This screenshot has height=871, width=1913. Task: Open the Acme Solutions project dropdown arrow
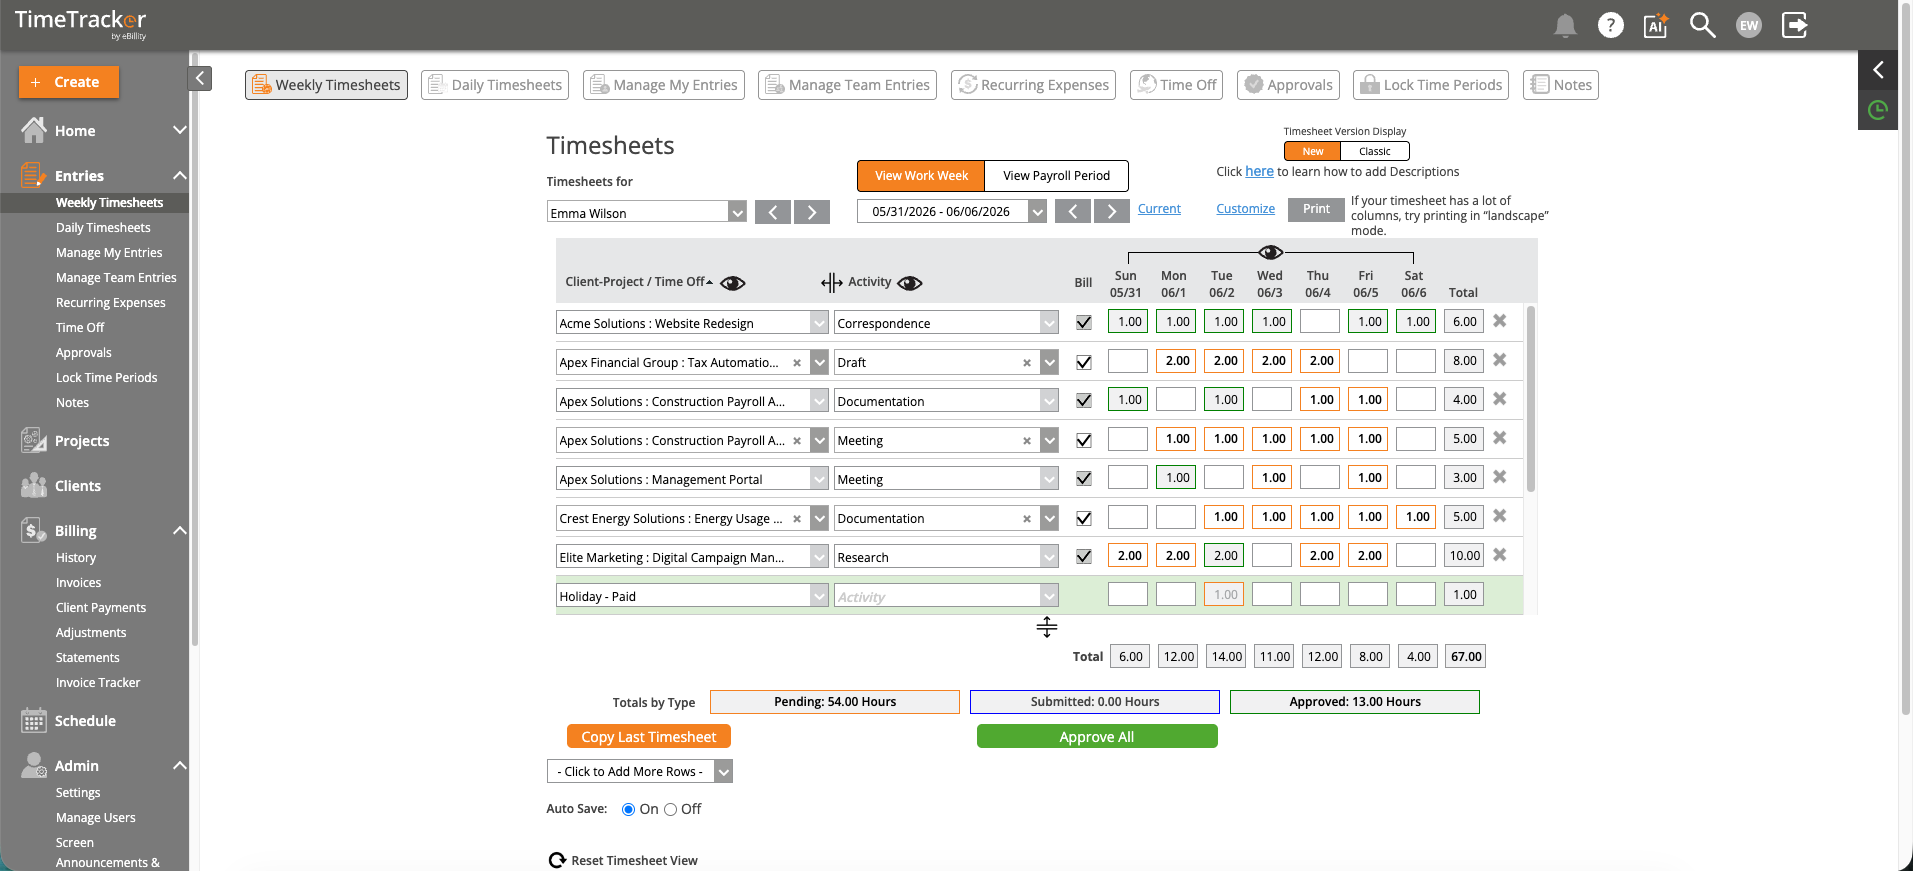819,323
